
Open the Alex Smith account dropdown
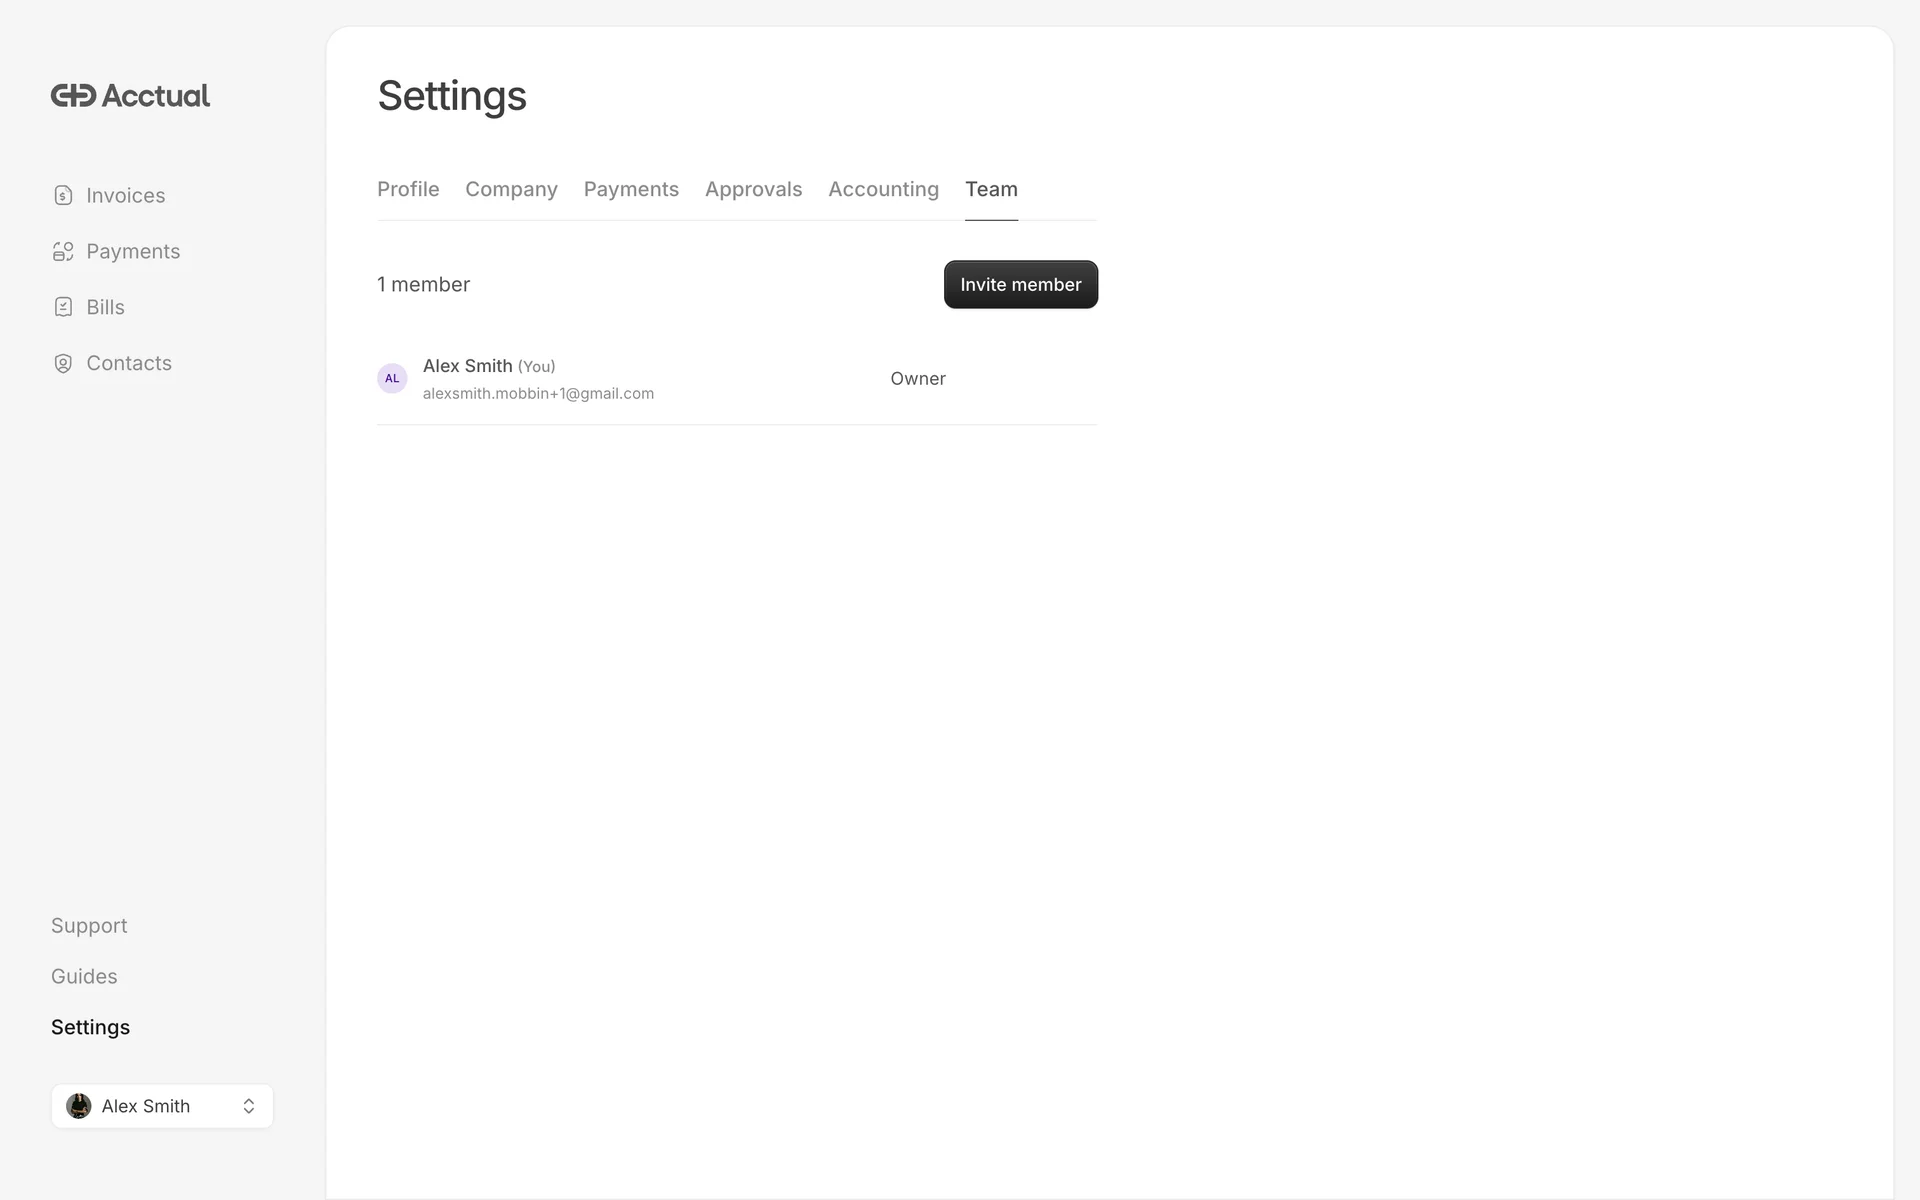click(x=146, y=1106)
